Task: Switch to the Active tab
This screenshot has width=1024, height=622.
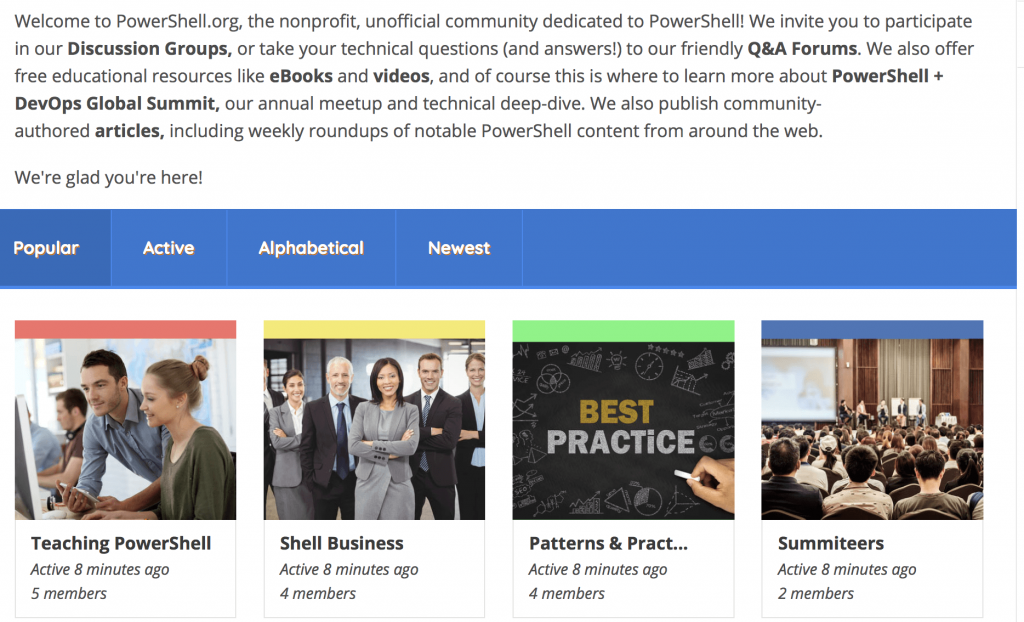Action: click(168, 247)
